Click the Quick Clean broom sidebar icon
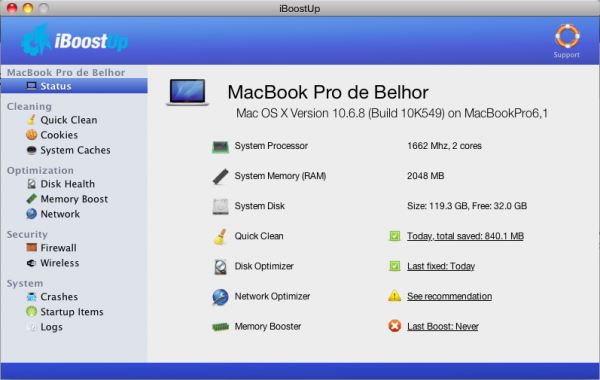This screenshot has width=600, height=380. click(31, 120)
